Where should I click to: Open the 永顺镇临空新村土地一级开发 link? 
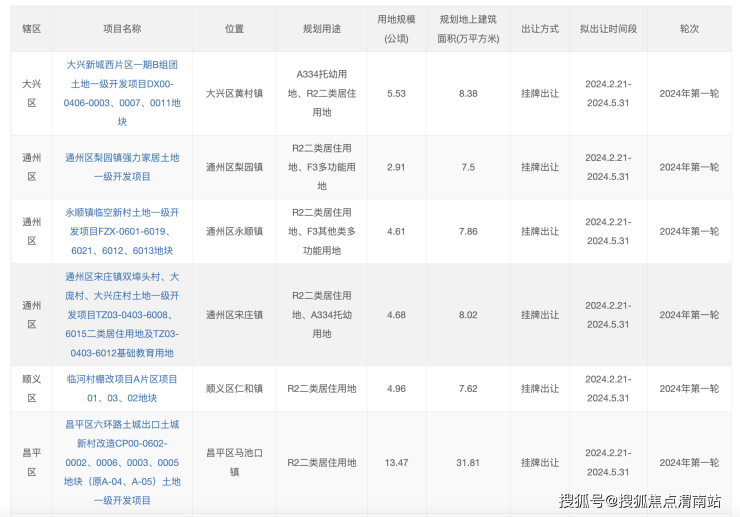click(x=122, y=231)
